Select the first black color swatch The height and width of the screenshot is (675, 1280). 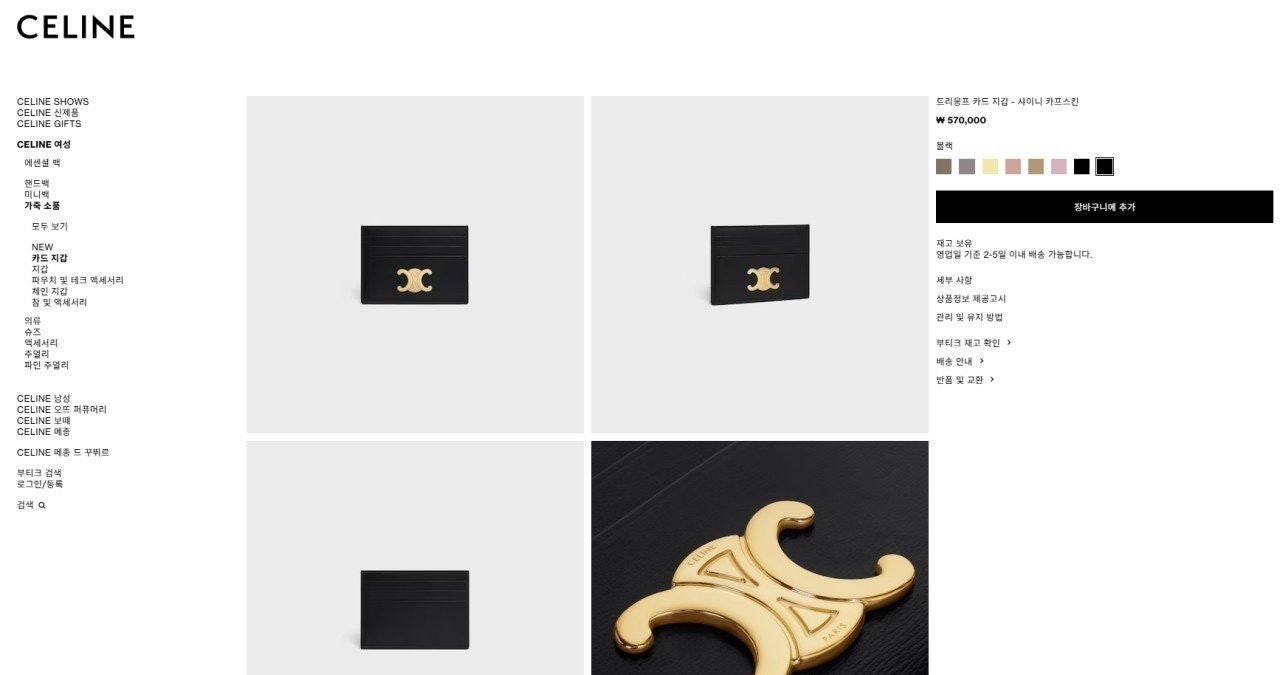tap(1082, 166)
